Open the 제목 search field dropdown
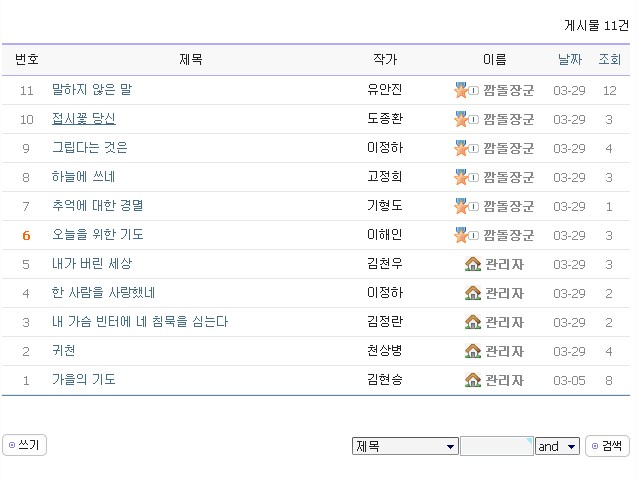The height and width of the screenshot is (482, 637). [405, 446]
